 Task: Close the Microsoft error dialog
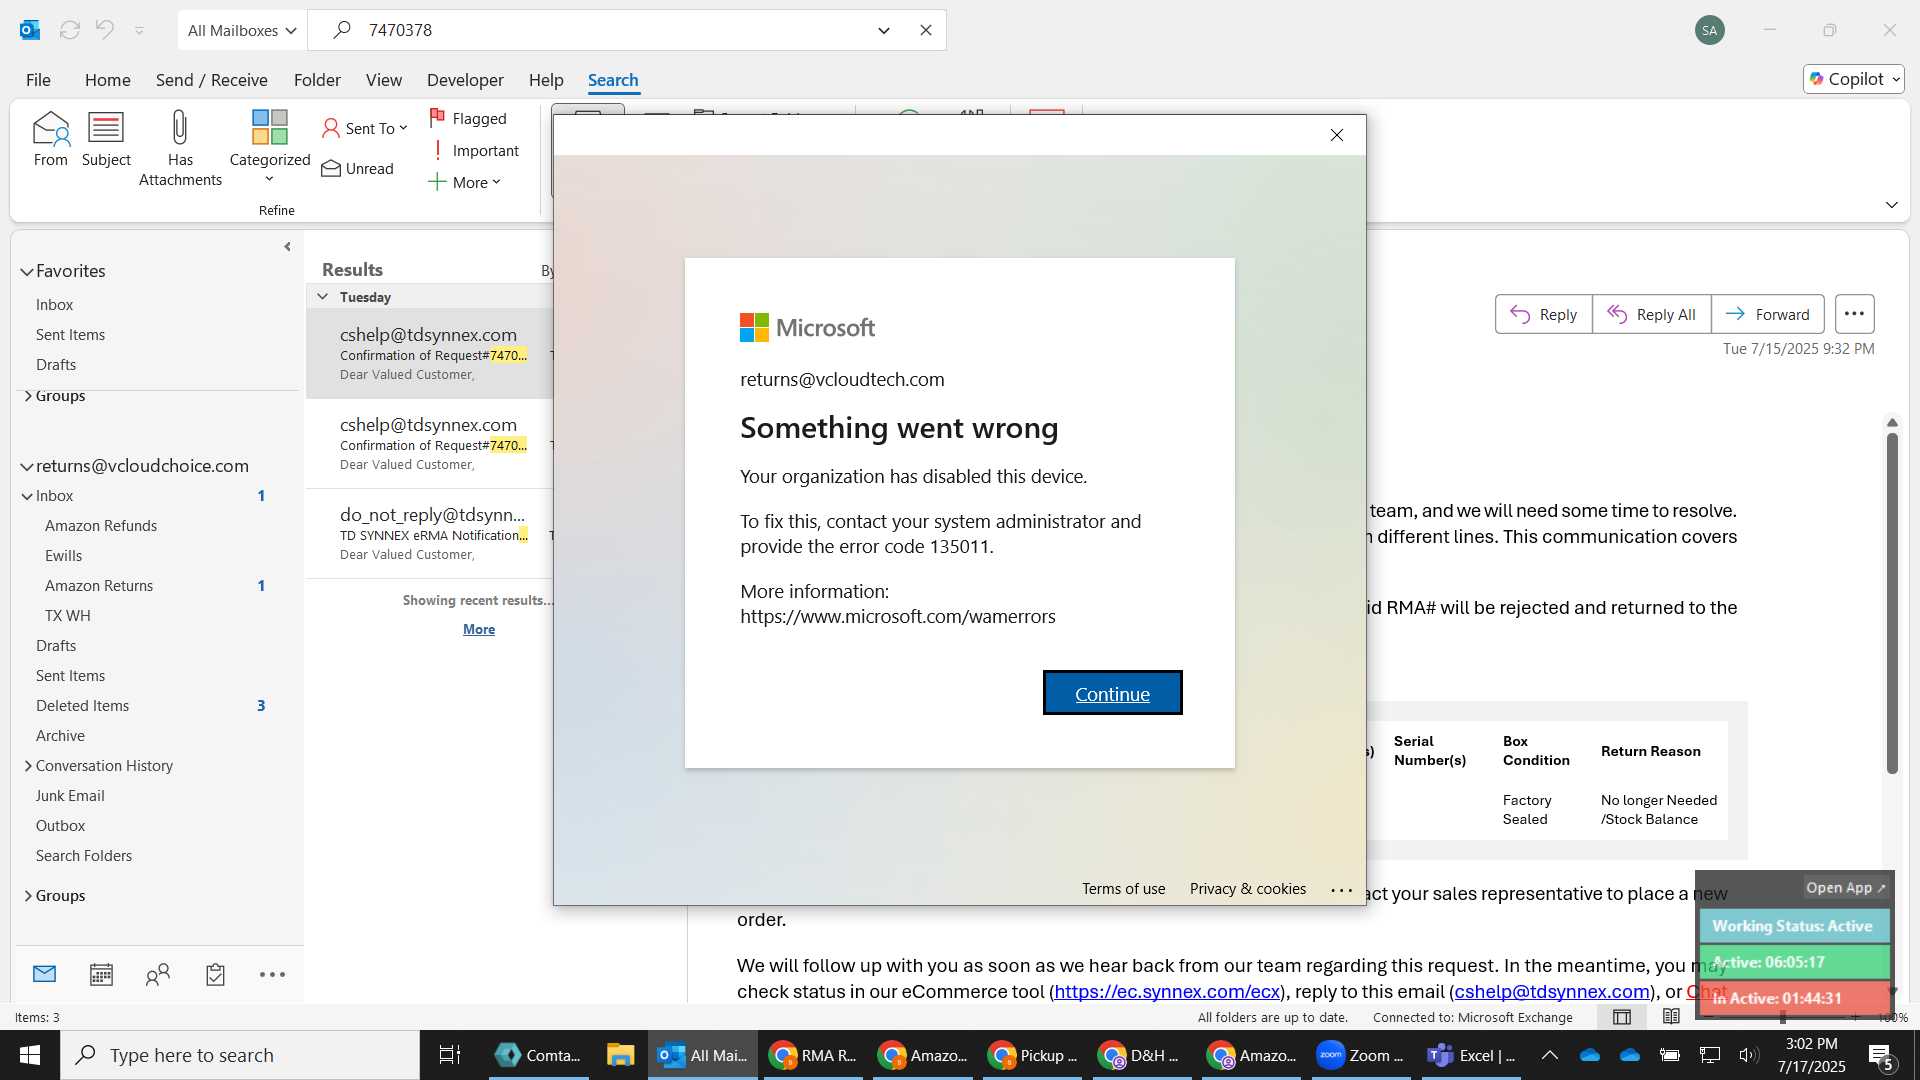pos(1337,135)
